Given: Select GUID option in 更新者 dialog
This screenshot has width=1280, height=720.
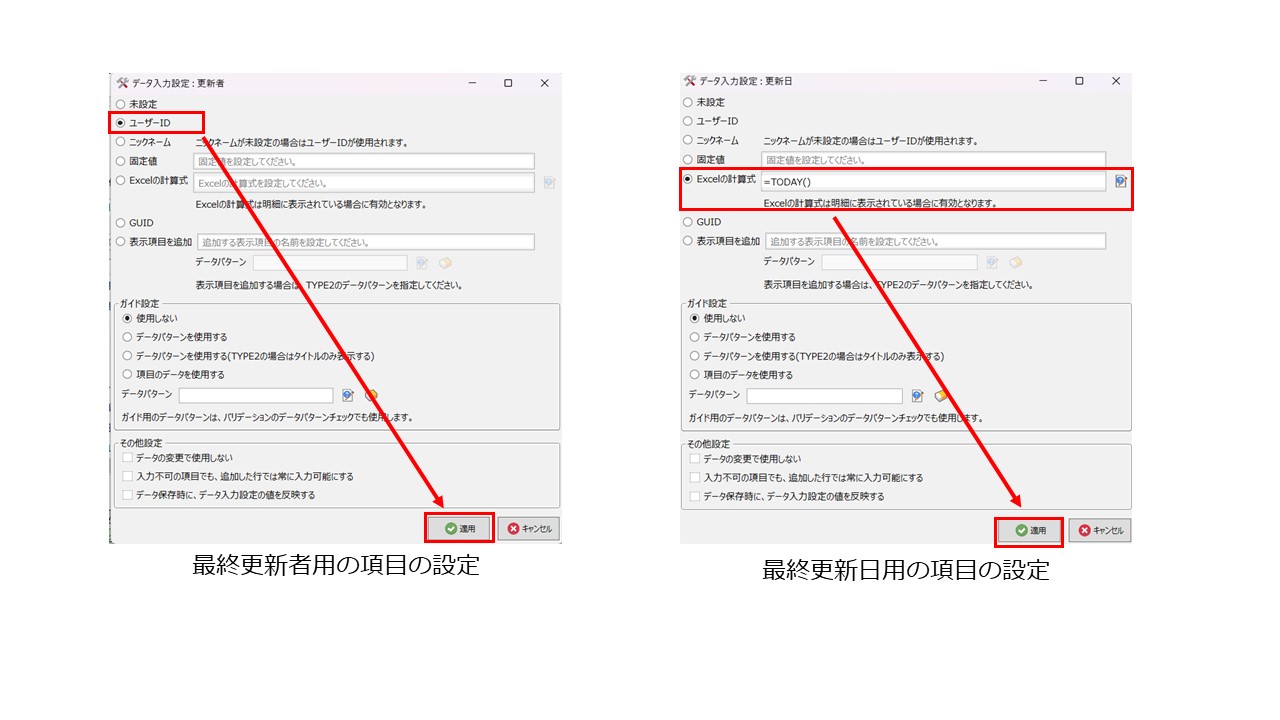Looking at the screenshot, I should pos(121,223).
